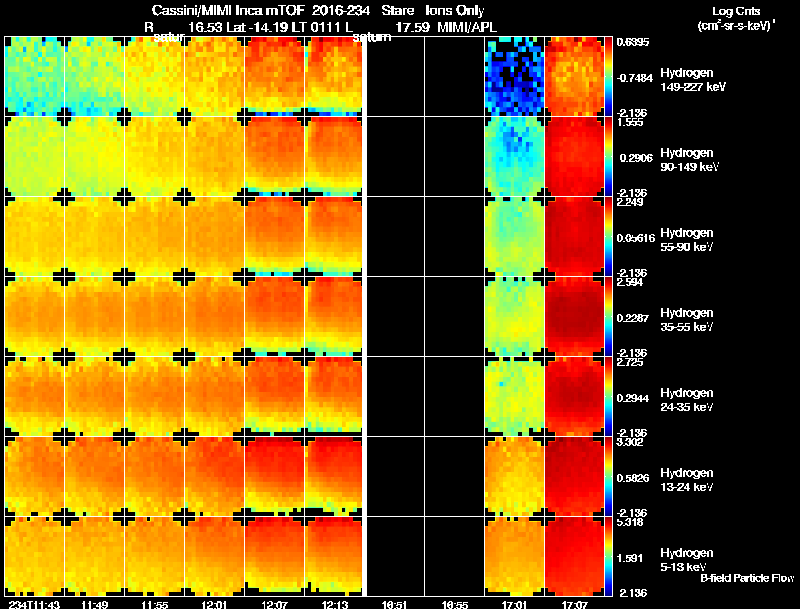Click the '17:01' time axis label
The image size is (800, 609).
515,604
